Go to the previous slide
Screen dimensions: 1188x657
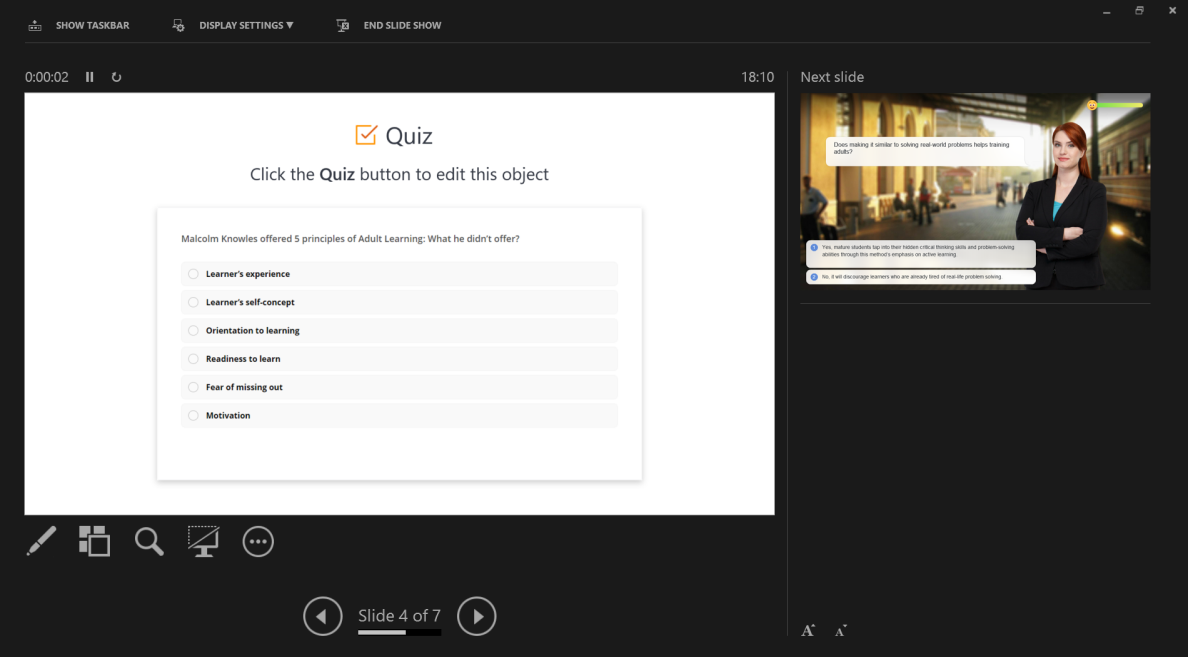323,616
